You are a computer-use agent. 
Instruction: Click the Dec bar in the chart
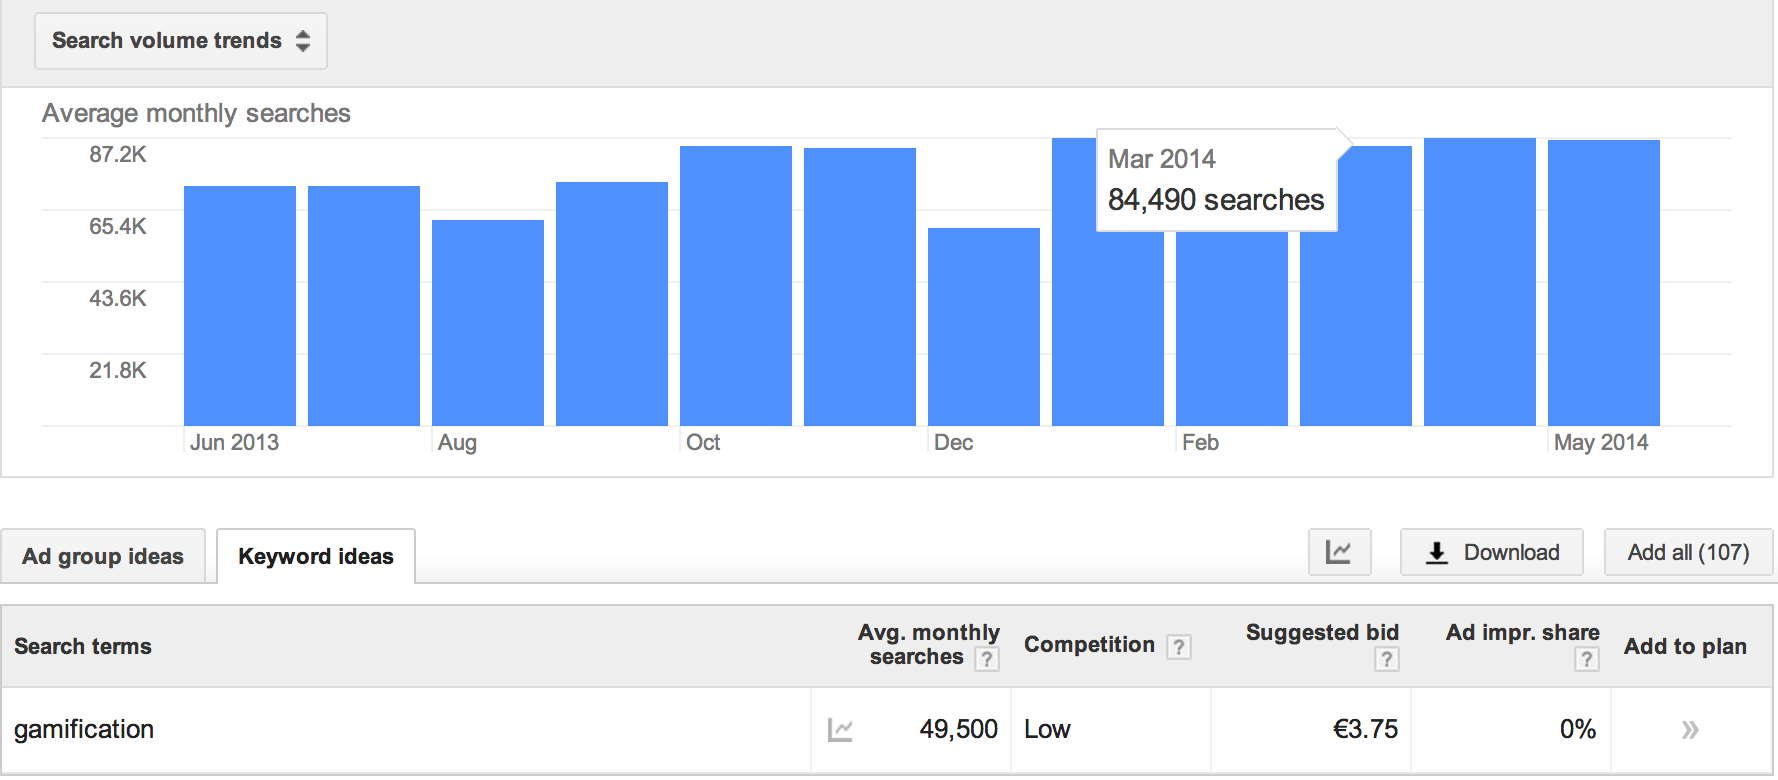pyautogui.click(x=984, y=327)
